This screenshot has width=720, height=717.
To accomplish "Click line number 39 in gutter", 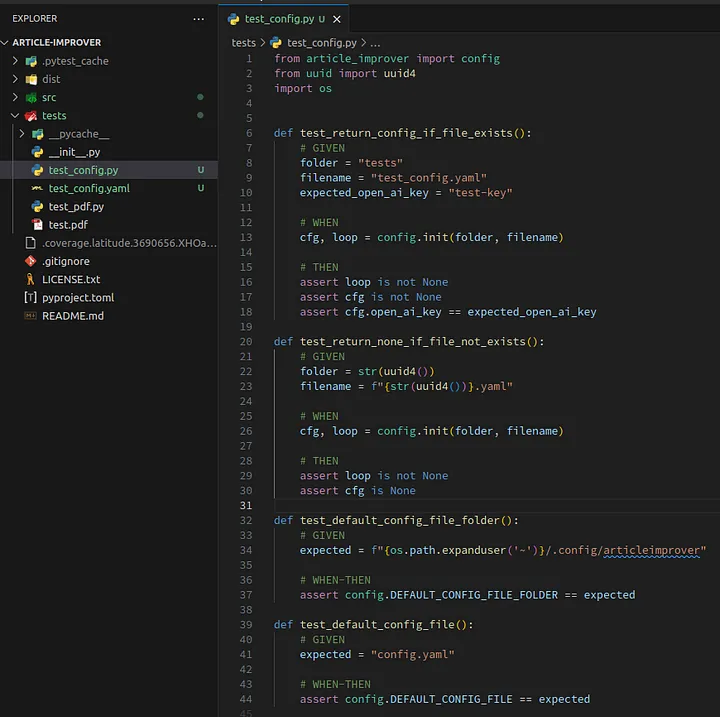I will (246, 625).
